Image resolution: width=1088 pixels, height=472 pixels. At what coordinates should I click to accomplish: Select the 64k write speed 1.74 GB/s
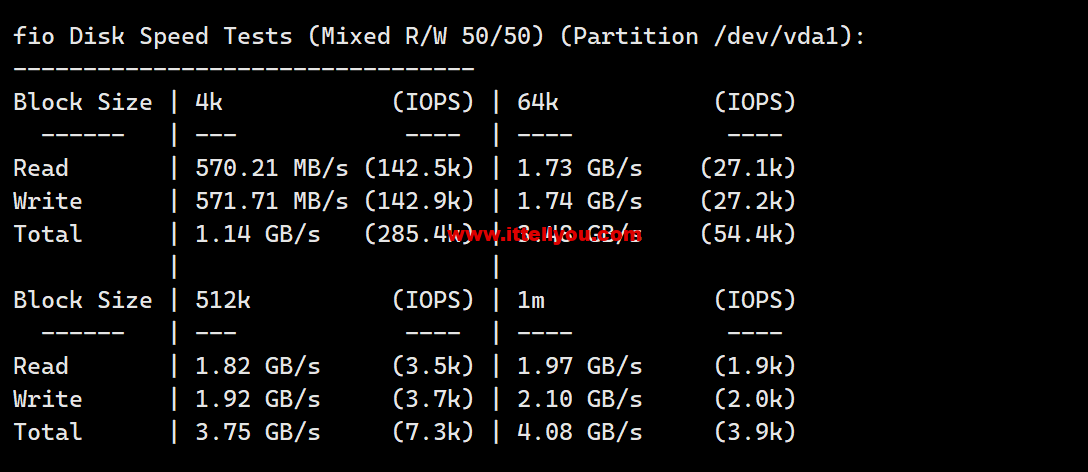point(579,201)
